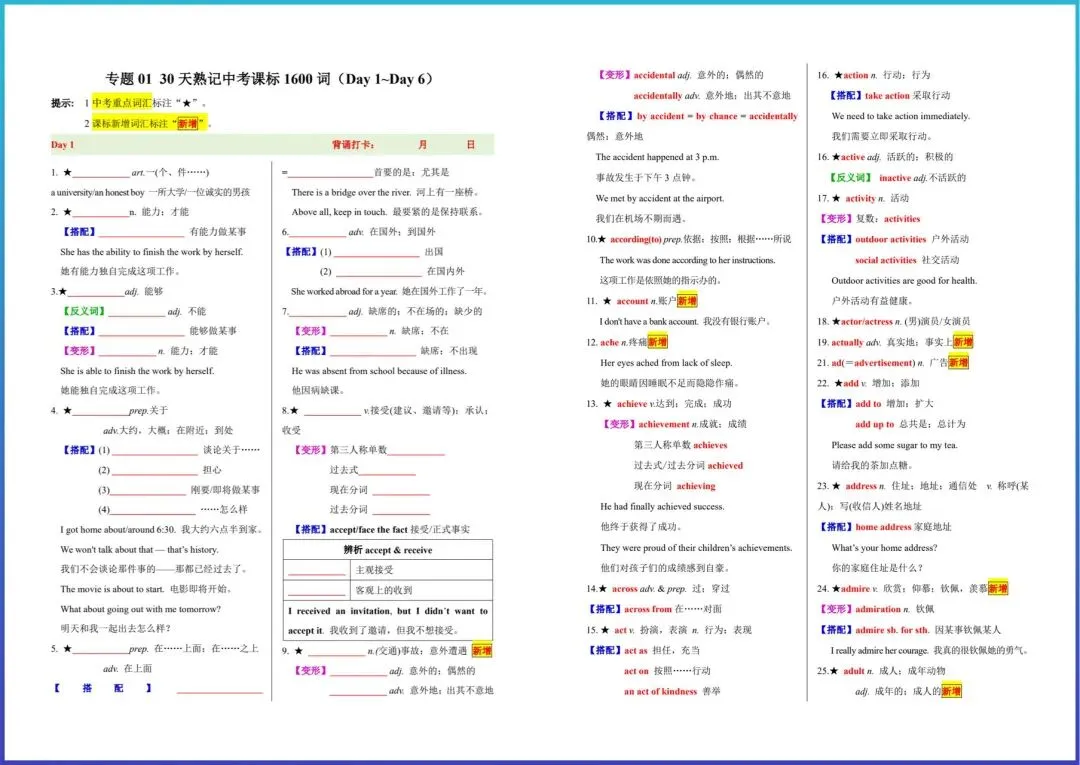Select 'We won't talk about that — that's history.'

(x=139, y=549)
